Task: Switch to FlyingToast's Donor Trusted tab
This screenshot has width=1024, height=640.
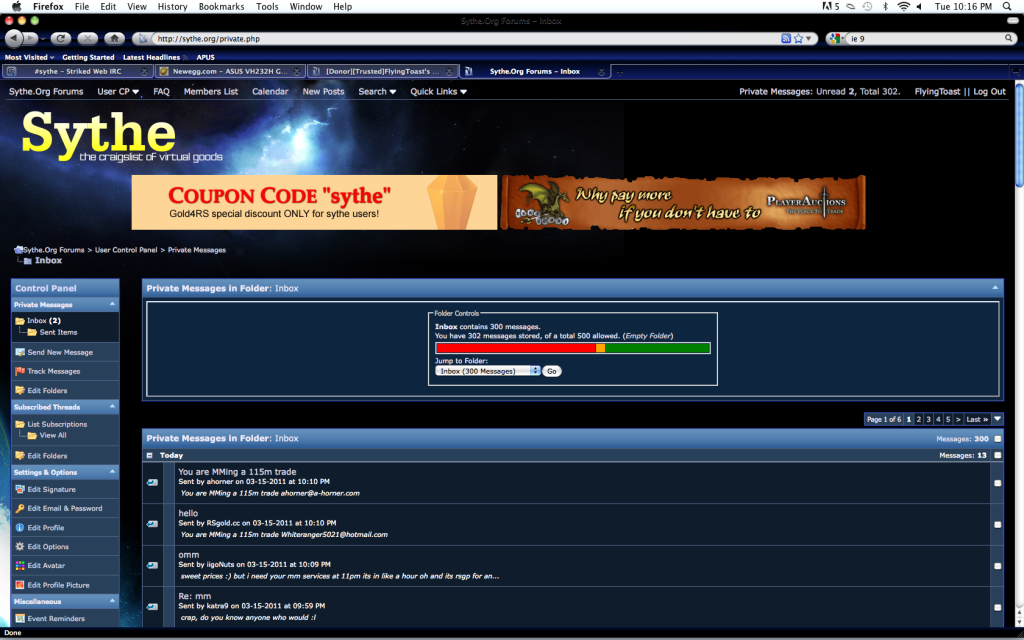Action: tap(383, 71)
